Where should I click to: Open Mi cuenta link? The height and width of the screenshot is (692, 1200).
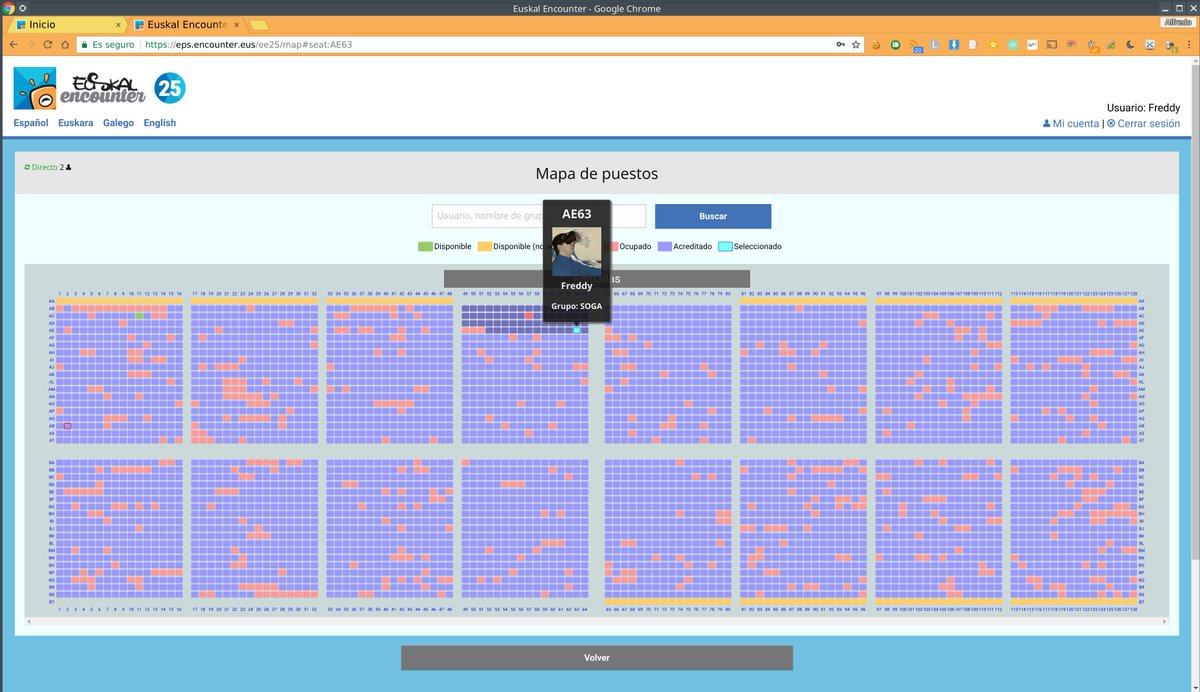(x=1075, y=124)
